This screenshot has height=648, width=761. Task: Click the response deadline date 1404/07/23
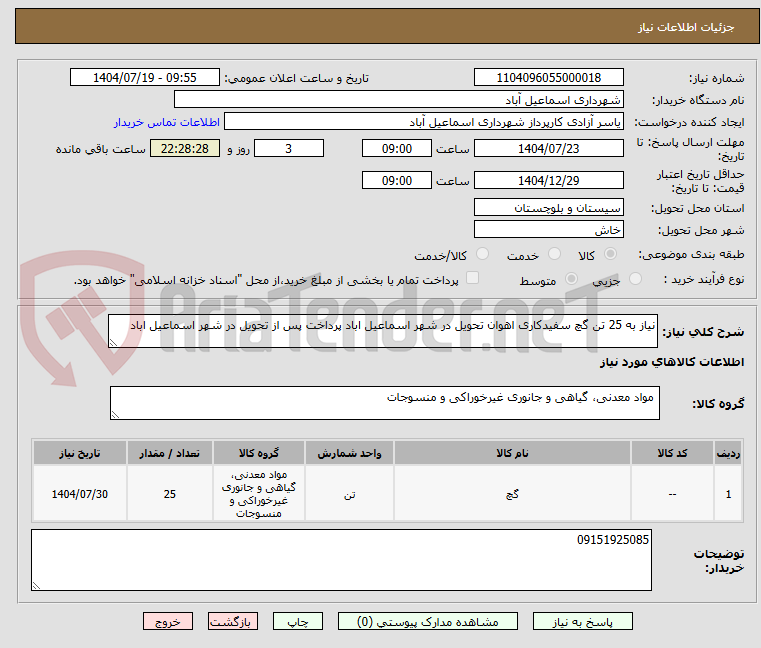548,149
